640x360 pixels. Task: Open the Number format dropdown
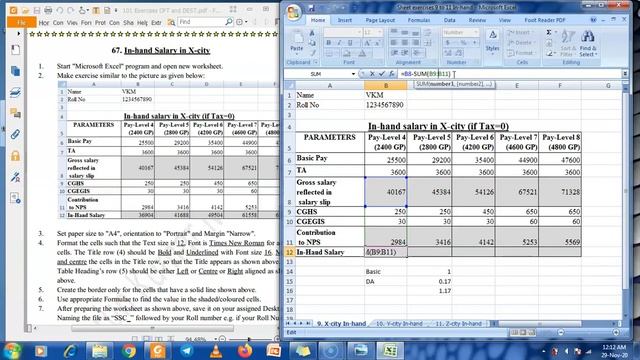click(476, 32)
